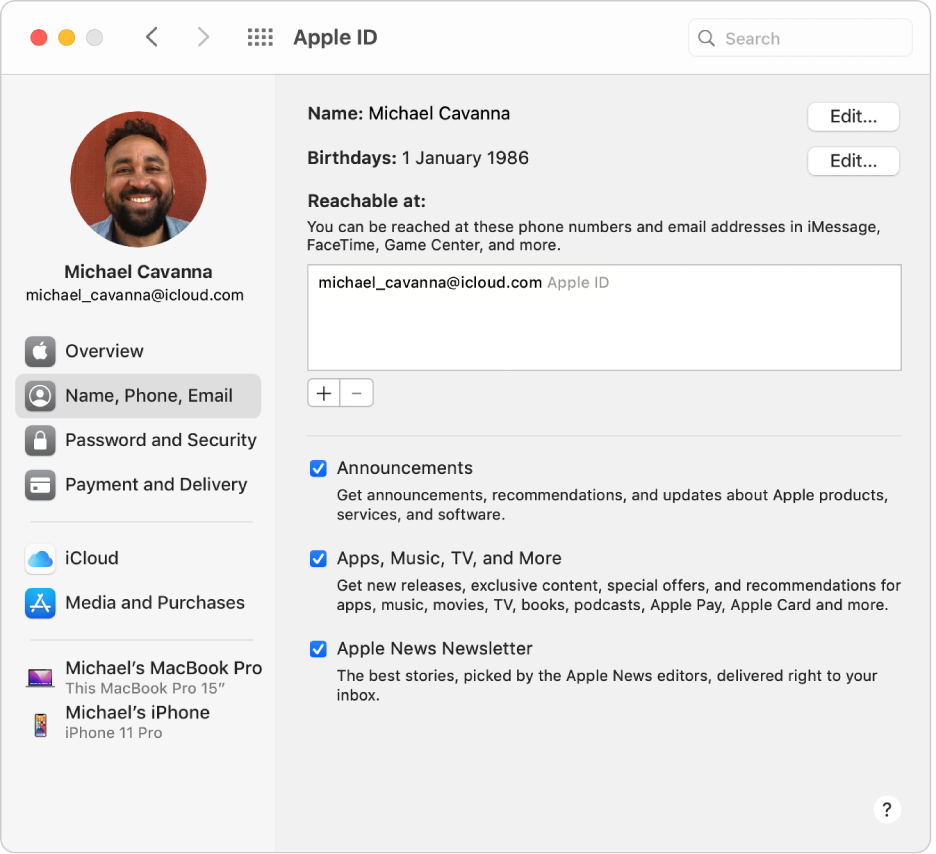Select Michael's iPhone device
Viewport: 936px width, 854px height.
136,712
